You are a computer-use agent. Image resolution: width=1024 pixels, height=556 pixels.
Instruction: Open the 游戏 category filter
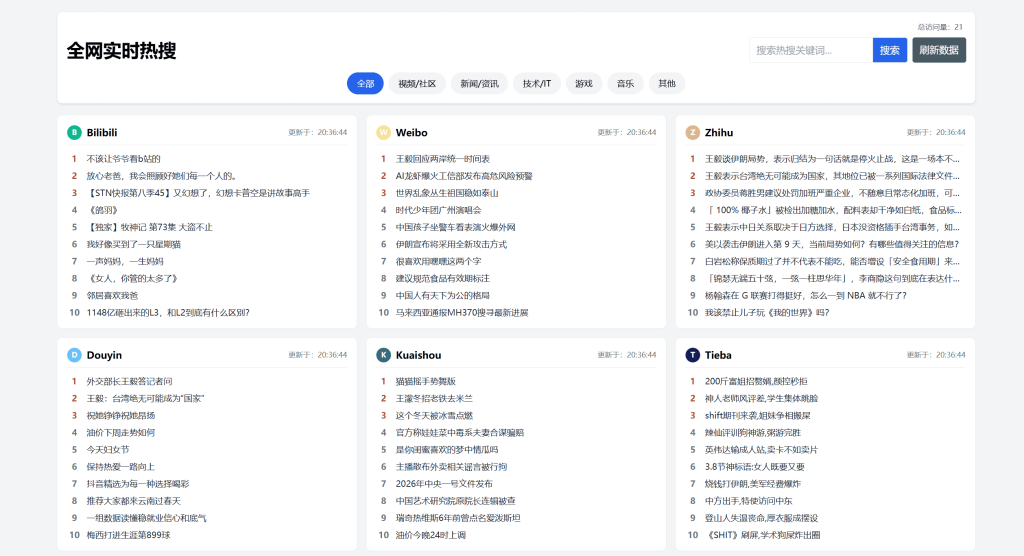coord(583,84)
